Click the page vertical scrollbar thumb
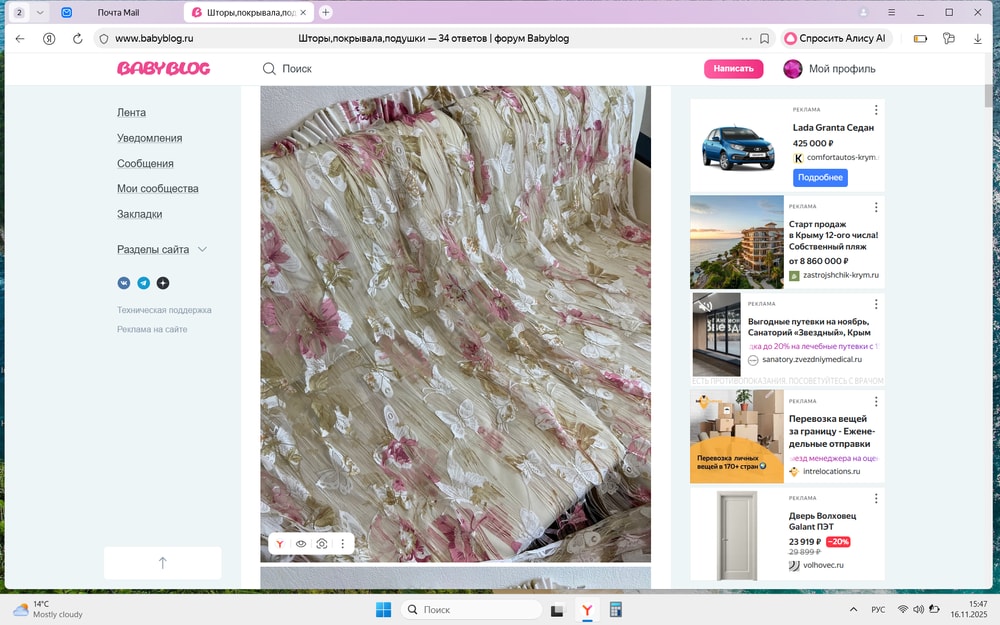Image resolution: width=1000 pixels, height=625 pixels. (988, 95)
